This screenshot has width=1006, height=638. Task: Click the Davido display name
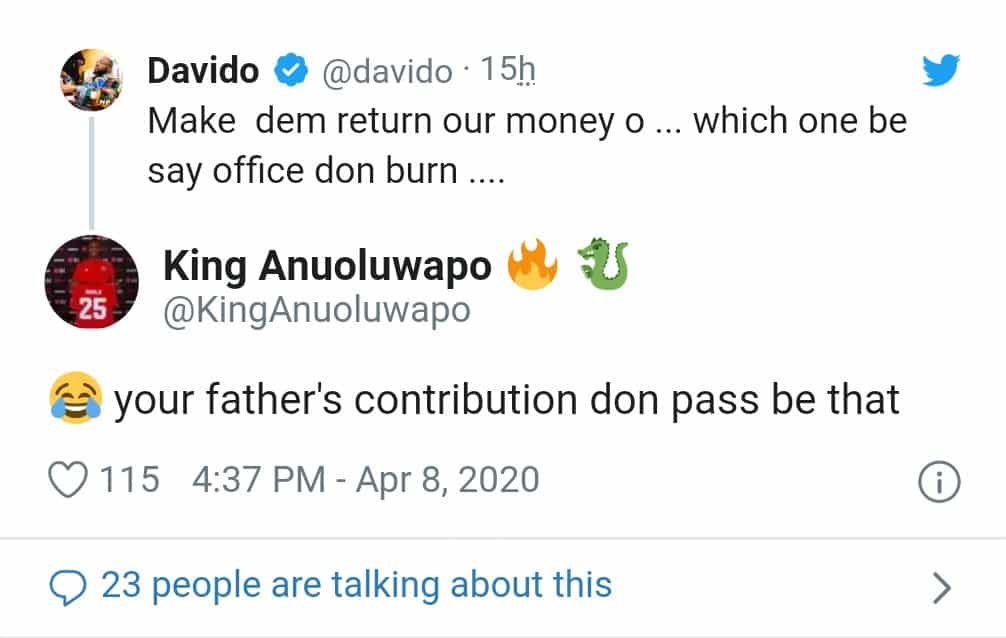tap(203, 71)
